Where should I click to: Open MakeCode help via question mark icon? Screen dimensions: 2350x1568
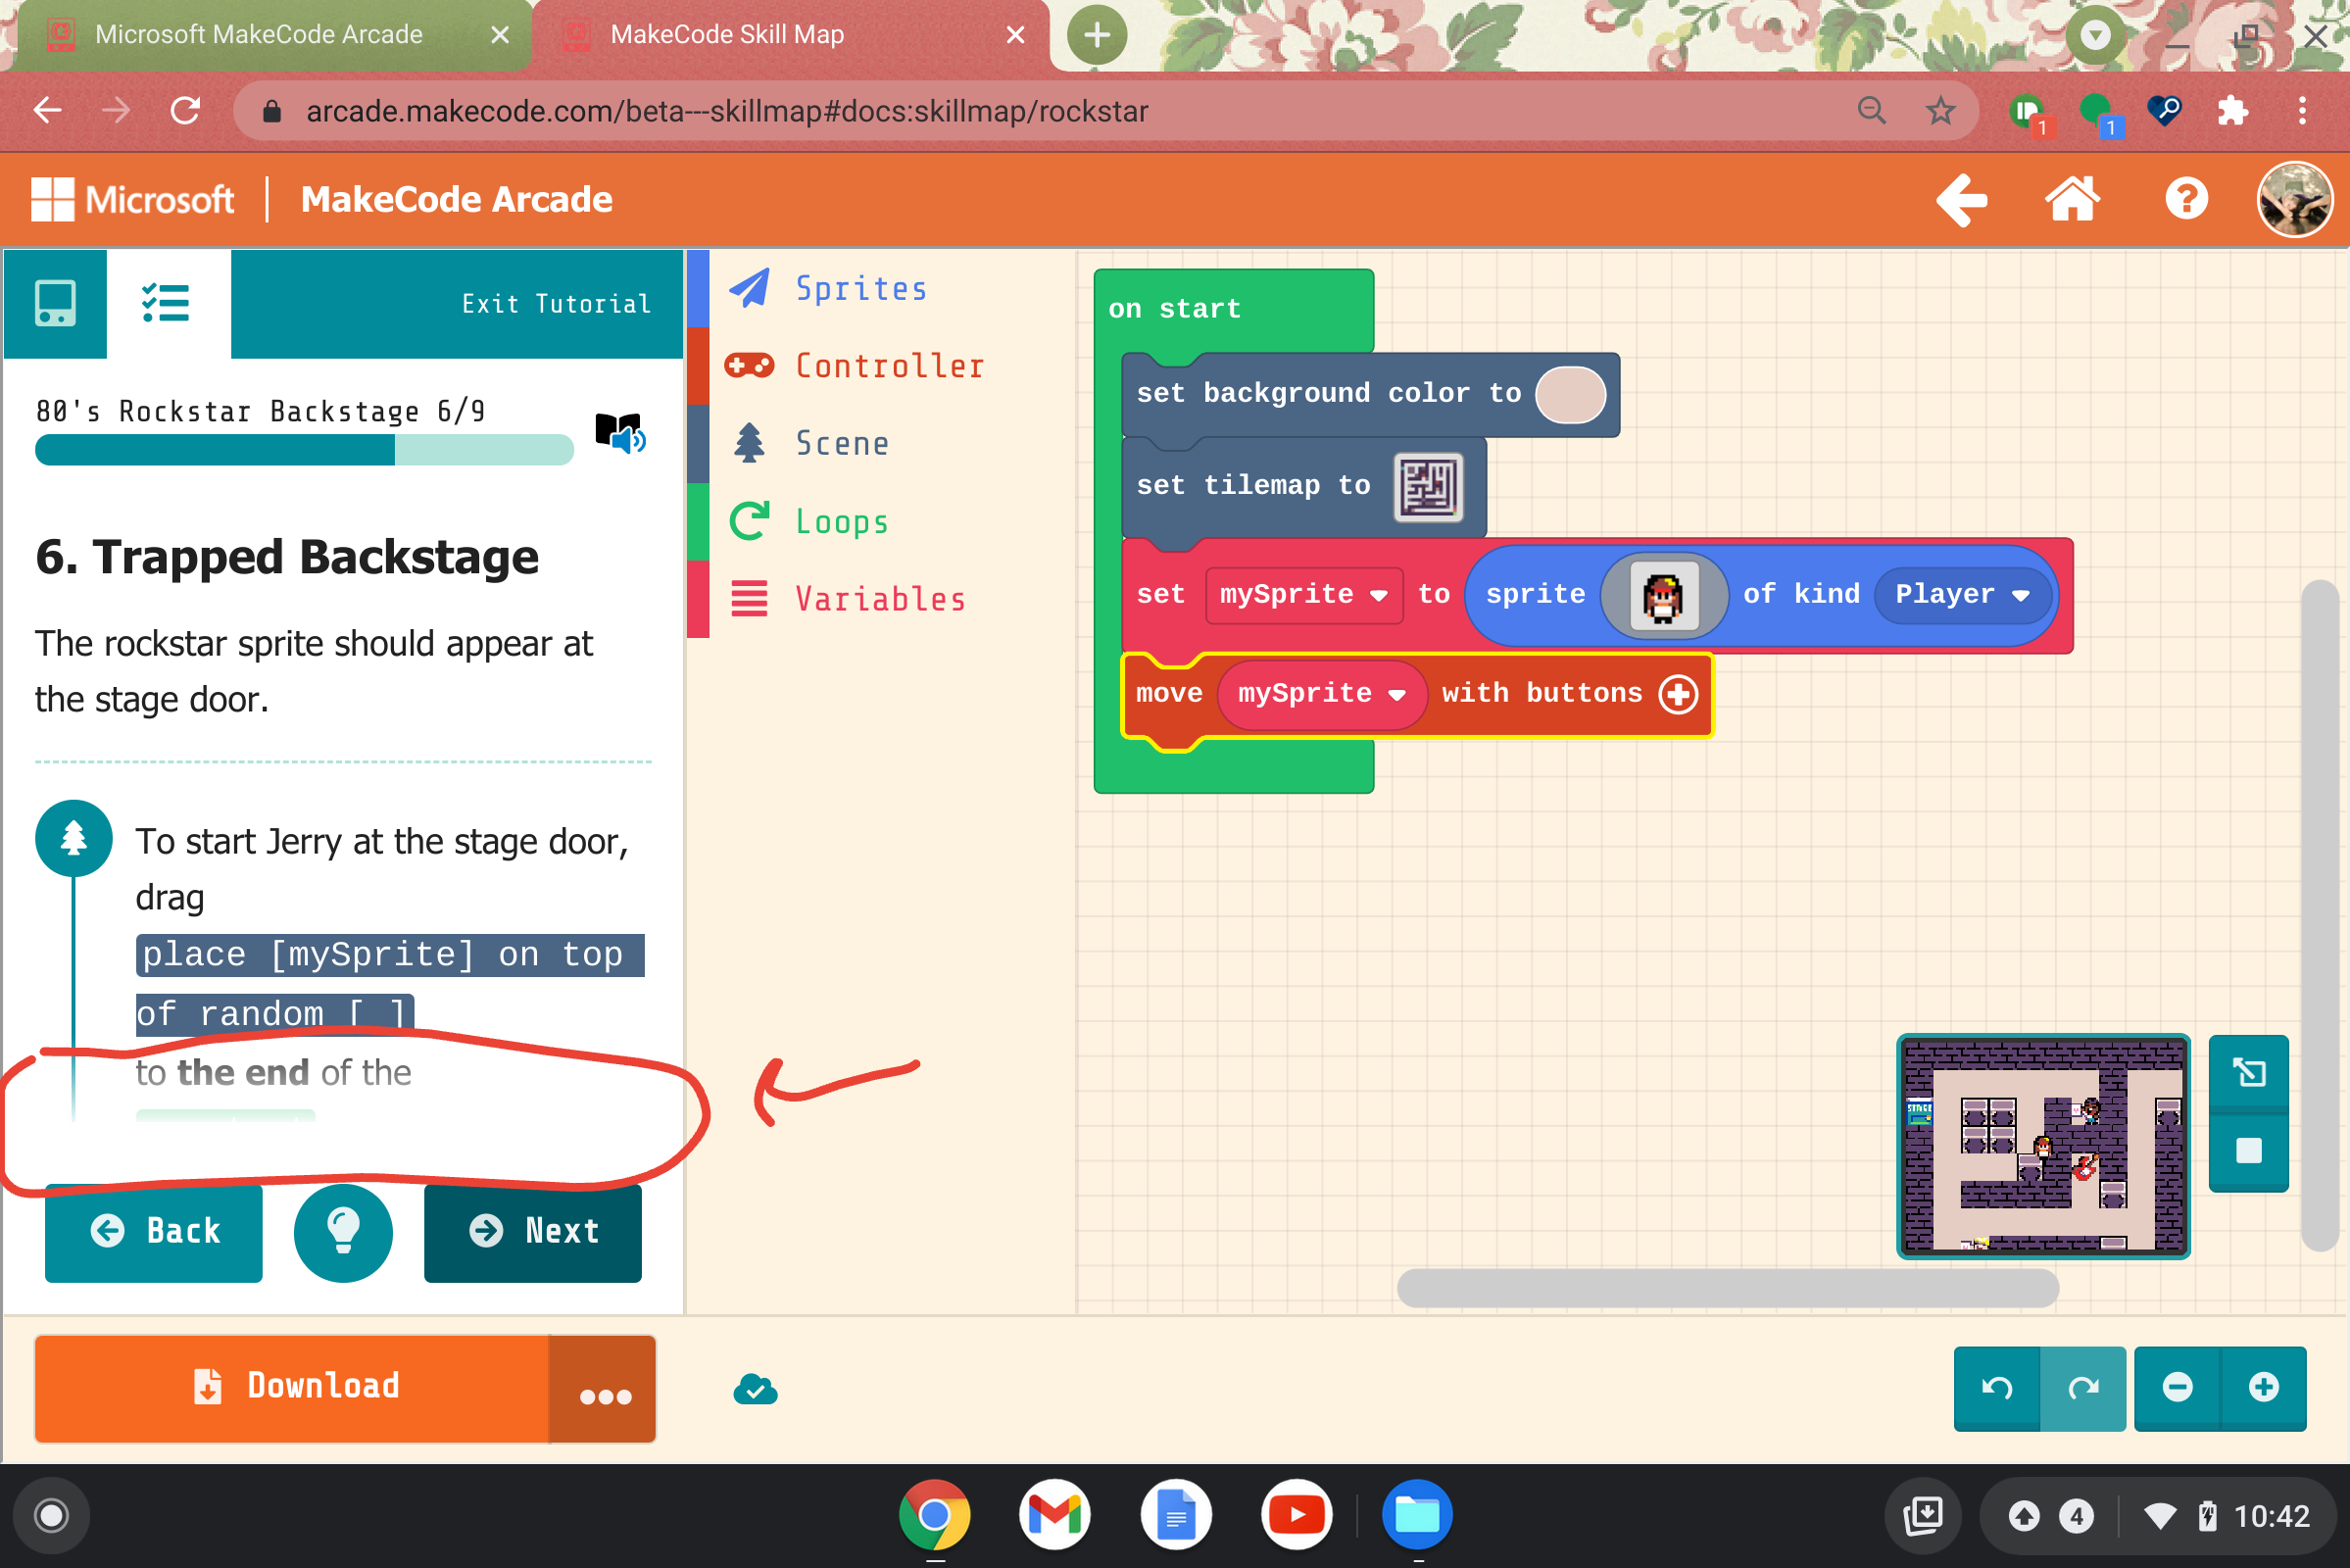2186,199
